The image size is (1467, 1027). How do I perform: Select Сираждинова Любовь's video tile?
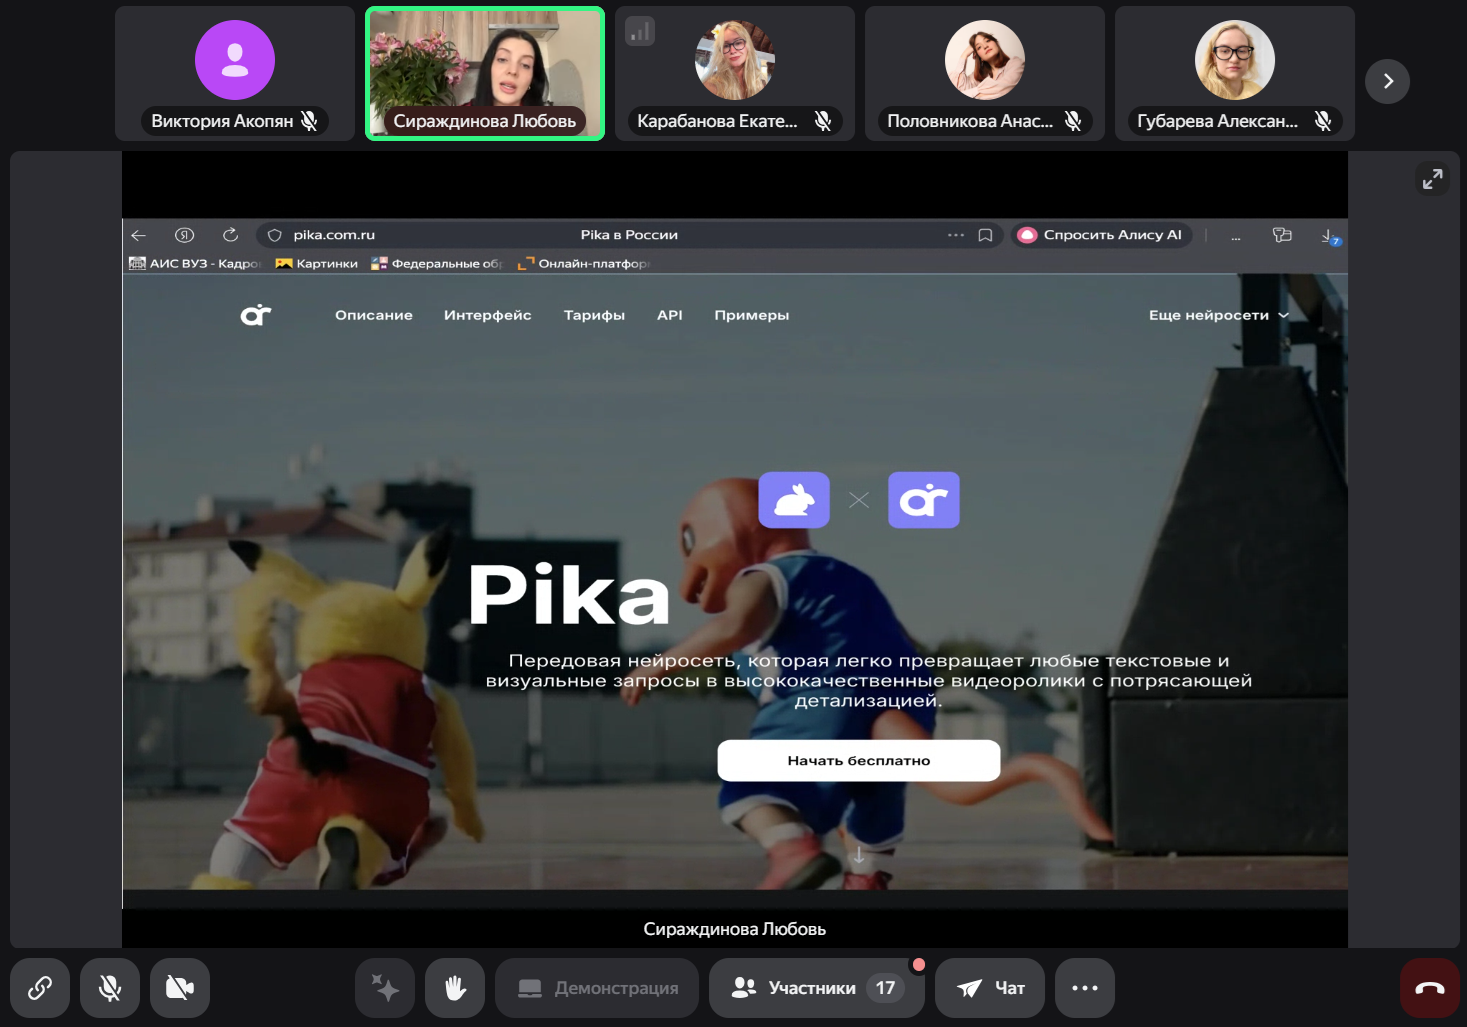click(485, 74)
